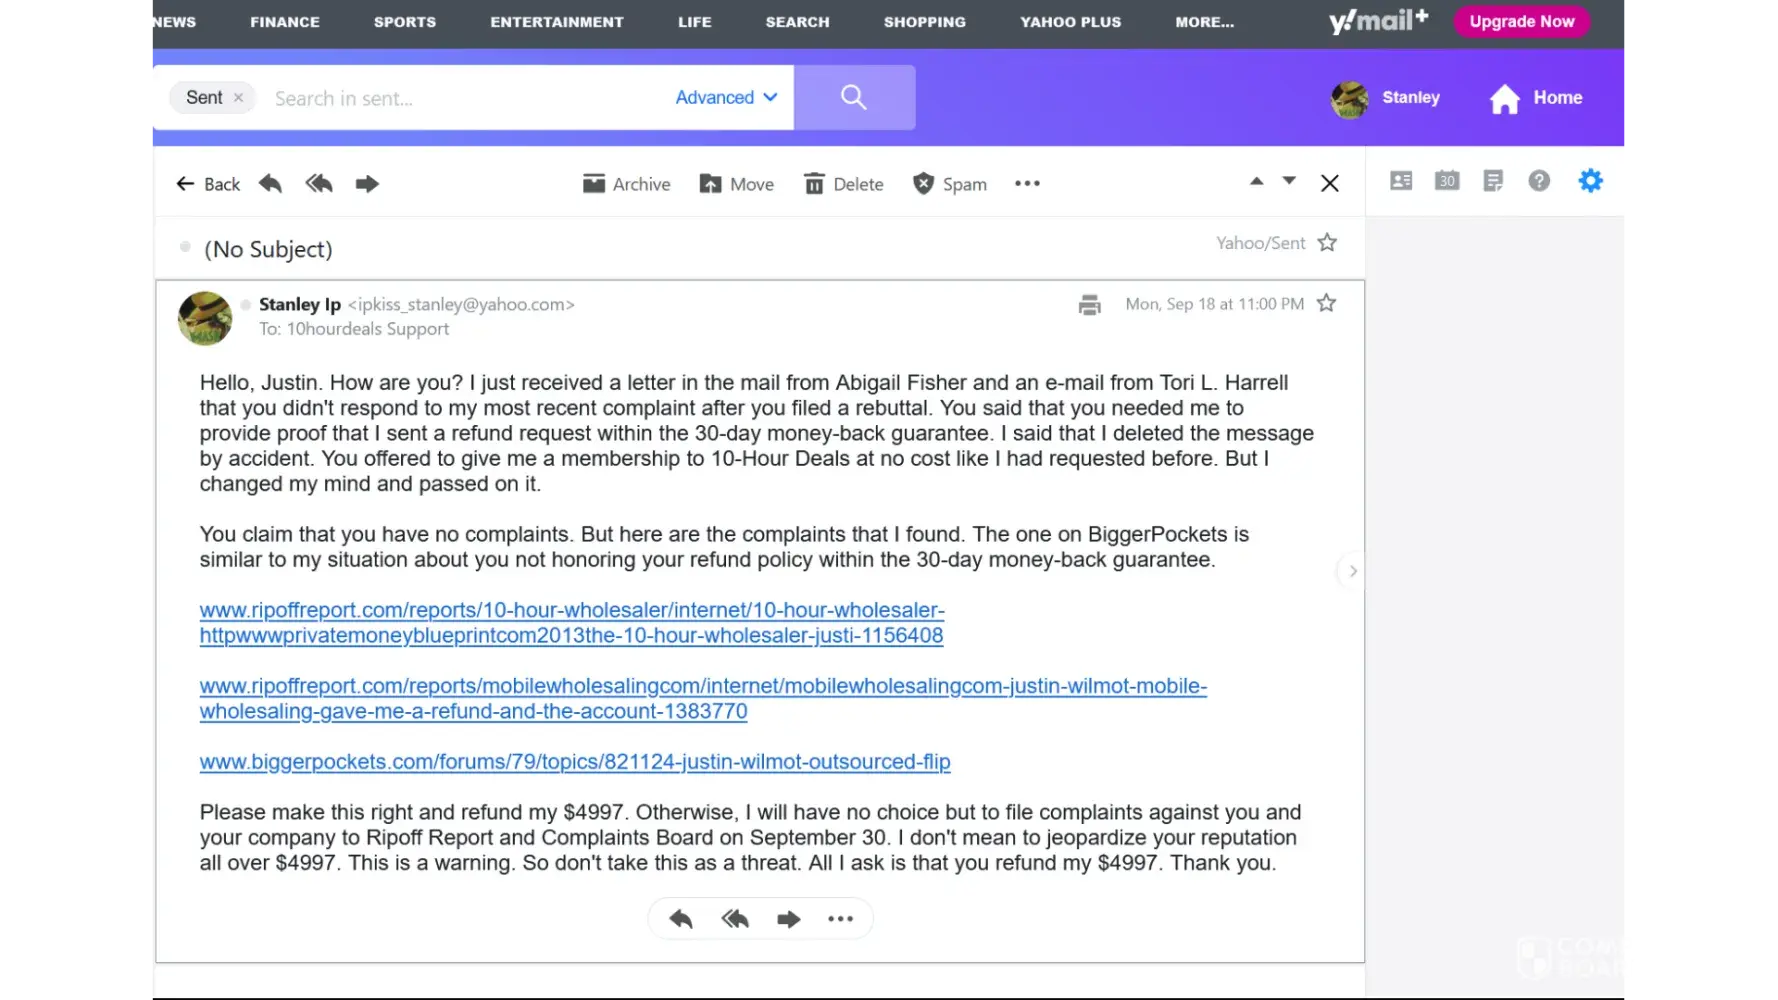Go to previous message with up arrow
Screen dimensions: 1778x1000
coord(1257,181)
